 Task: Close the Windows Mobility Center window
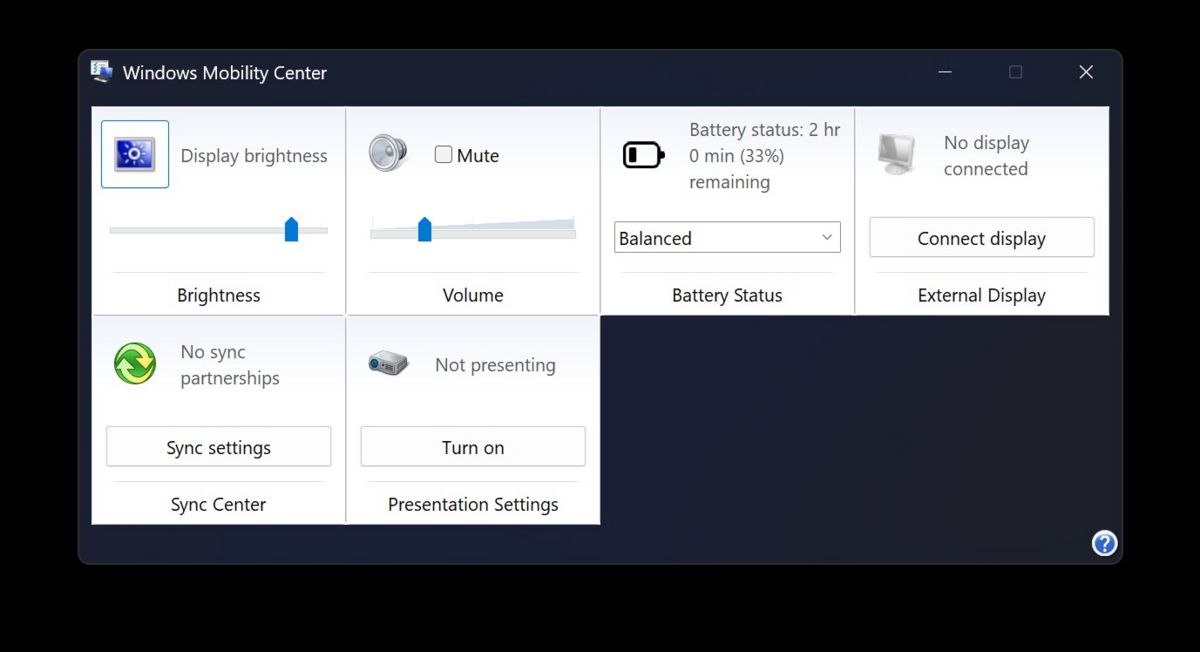coord(1086,72)
